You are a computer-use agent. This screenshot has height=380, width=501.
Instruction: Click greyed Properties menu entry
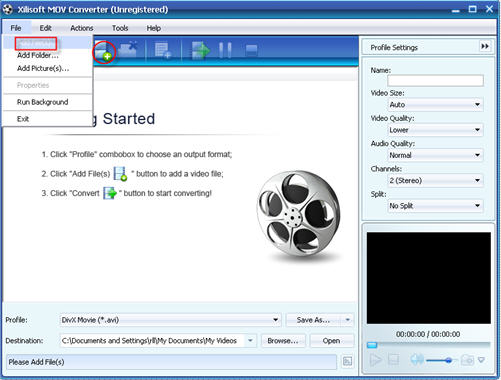tap(33, 85)
